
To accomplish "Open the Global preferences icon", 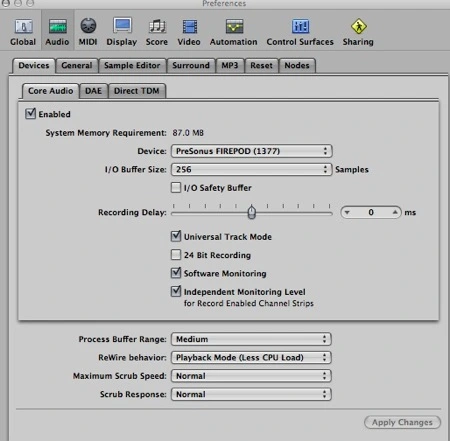I will [x=23, y=26].
